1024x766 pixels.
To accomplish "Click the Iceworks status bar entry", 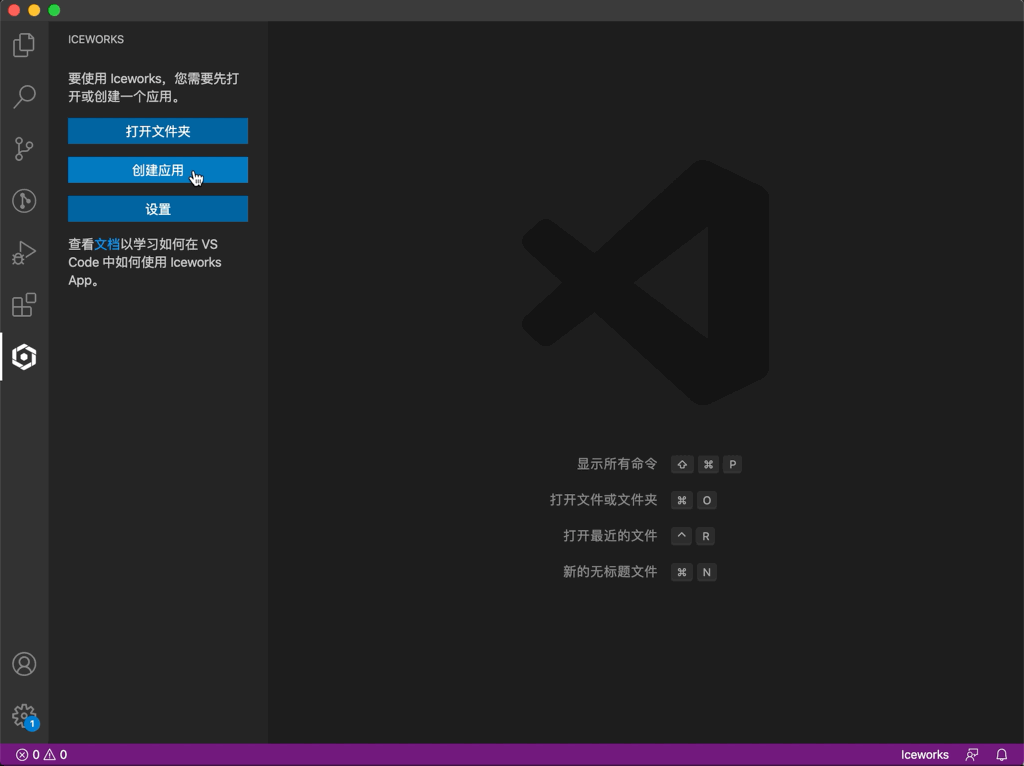I will (x=925, y=755).
